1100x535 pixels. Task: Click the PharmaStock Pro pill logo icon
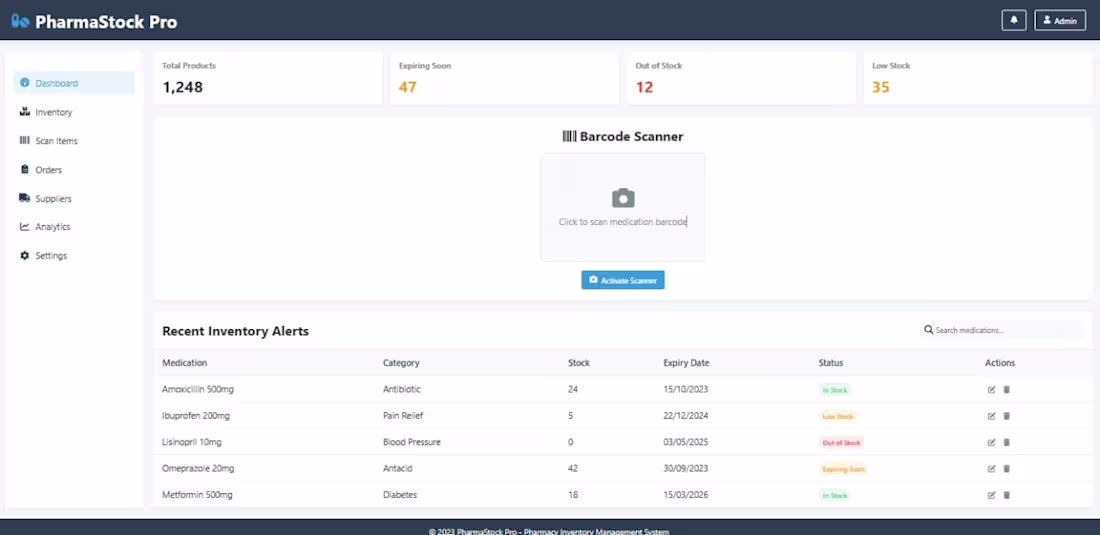click(20, 22)
